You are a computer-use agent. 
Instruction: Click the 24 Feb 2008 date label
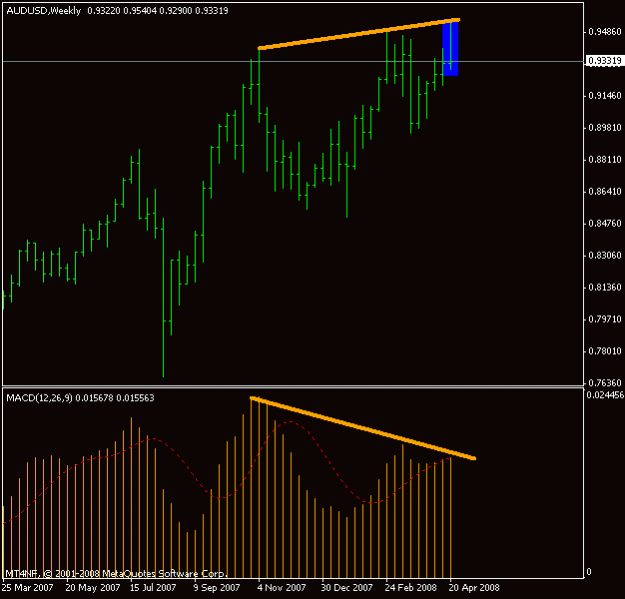tap(411, 587)
